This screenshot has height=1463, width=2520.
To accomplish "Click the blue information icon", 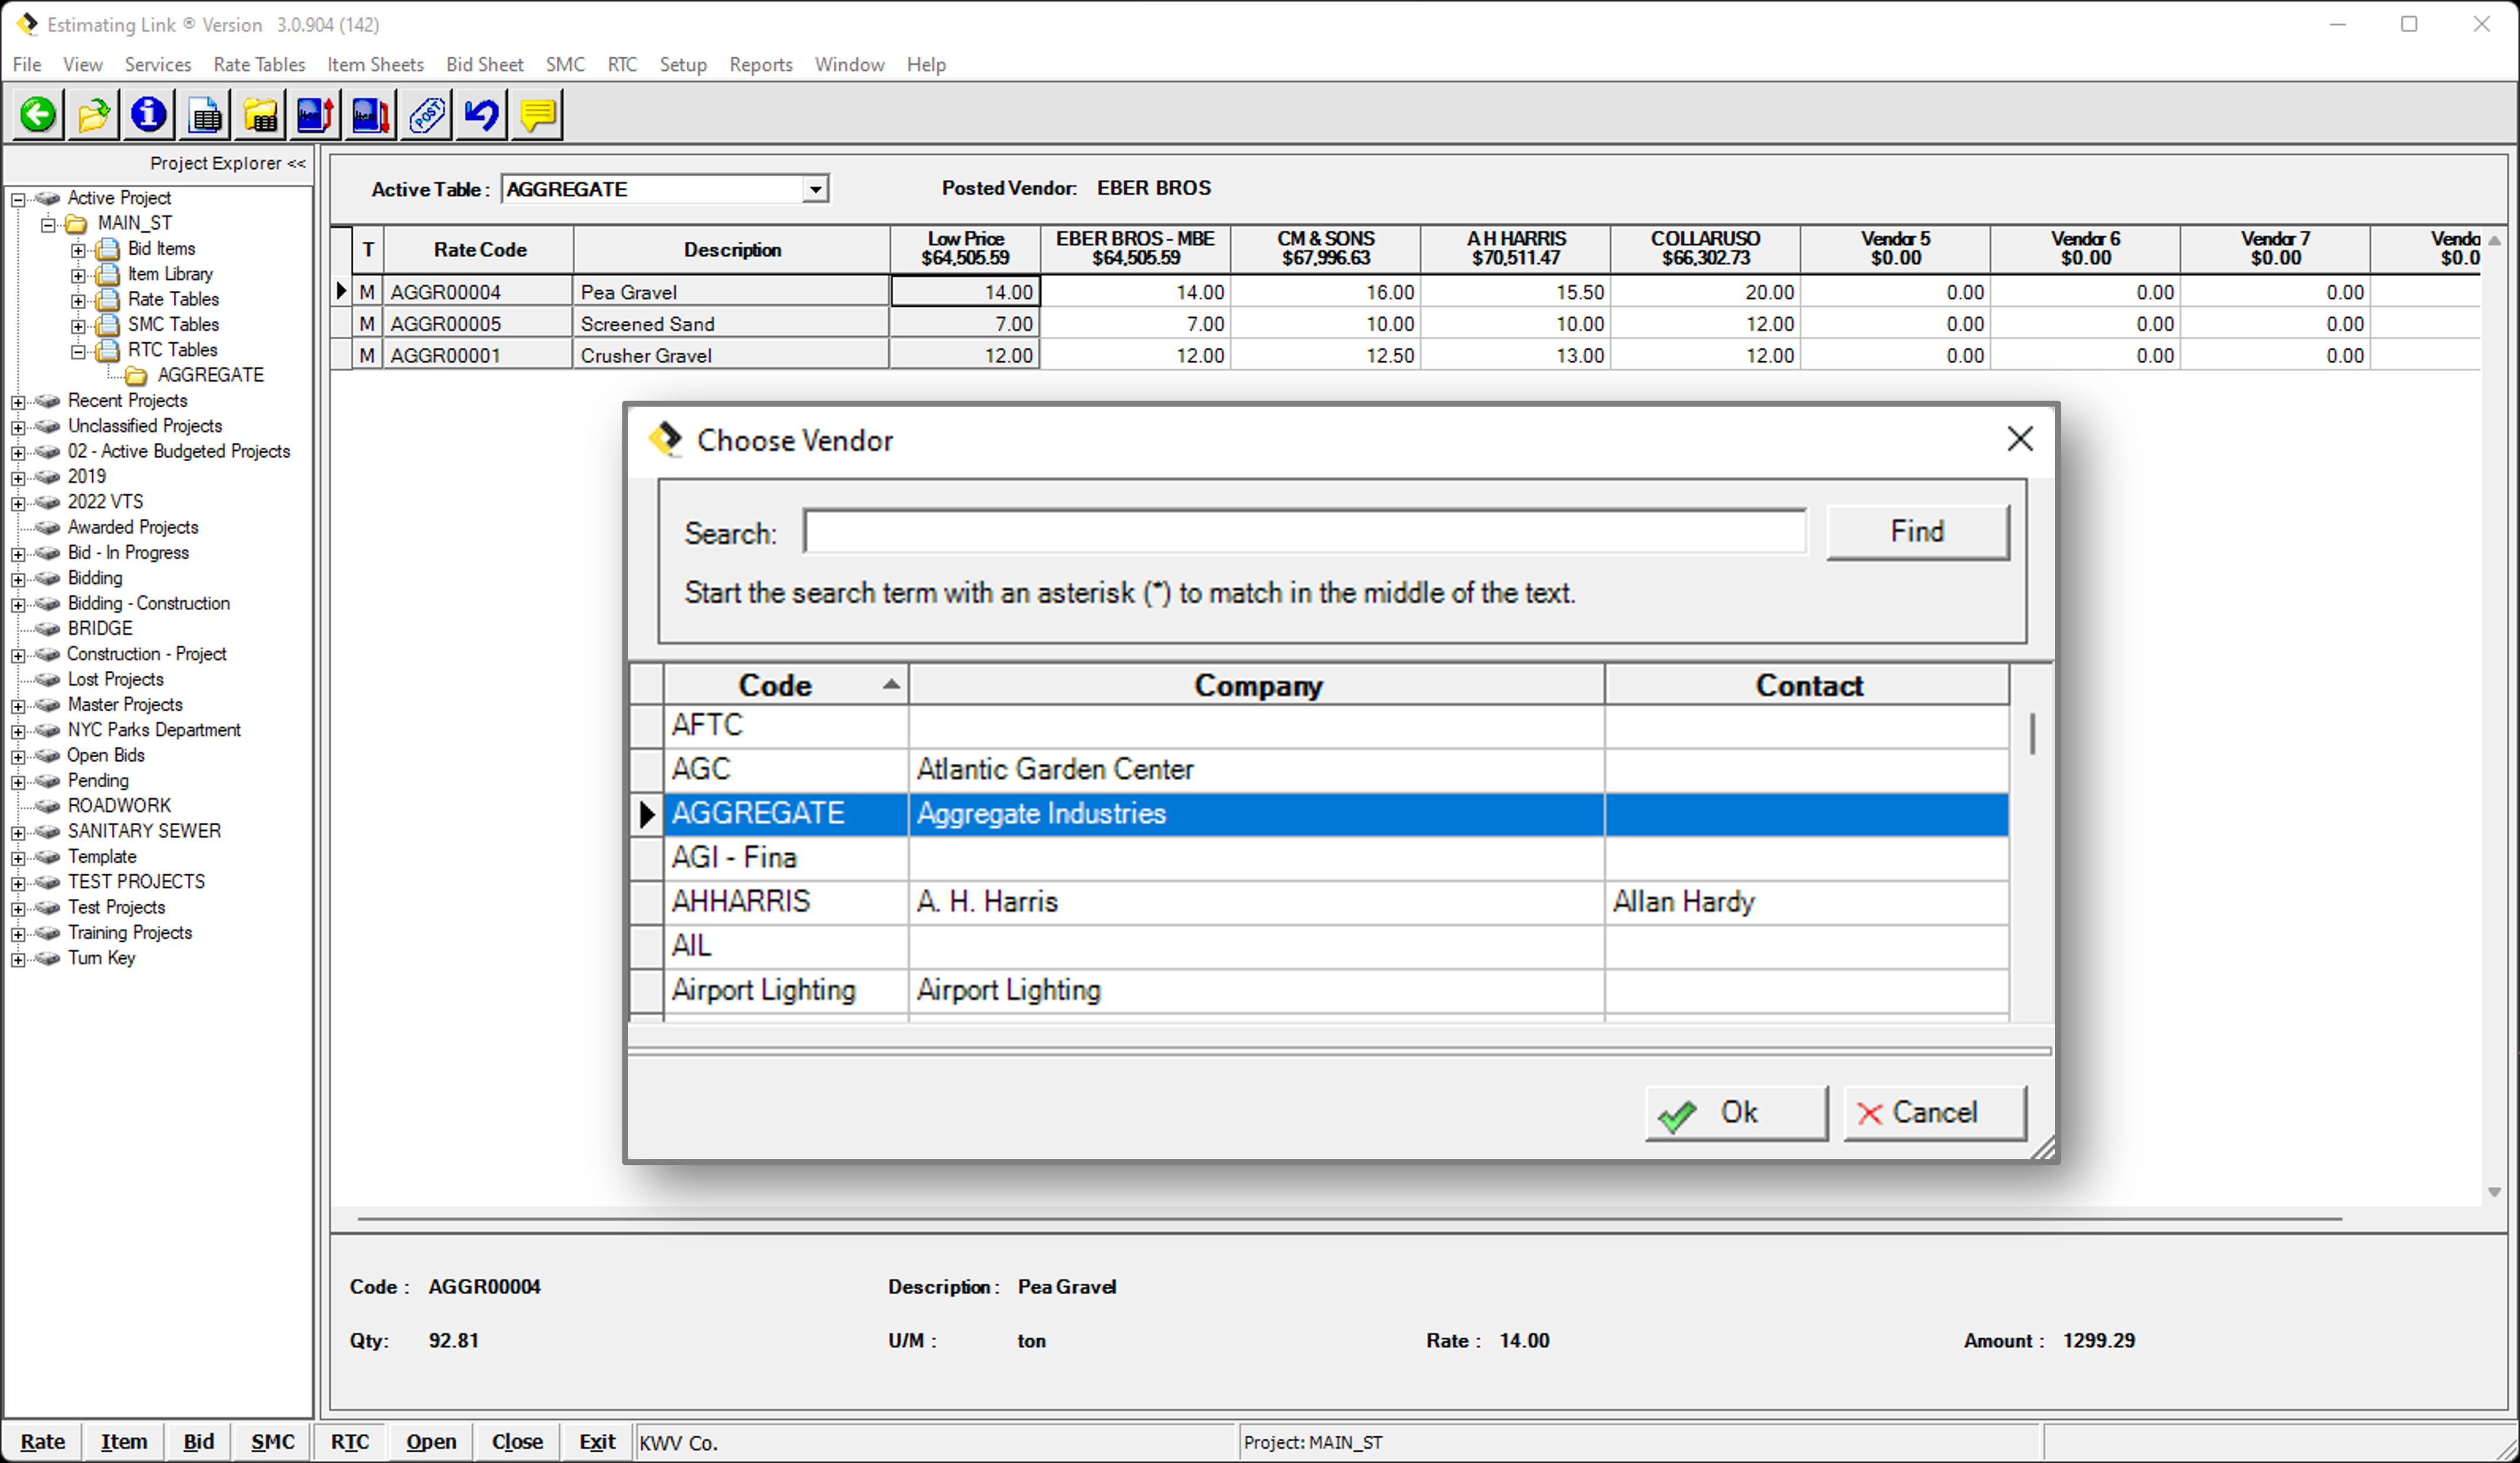I will pyautogui.click(x=149, y=115).
